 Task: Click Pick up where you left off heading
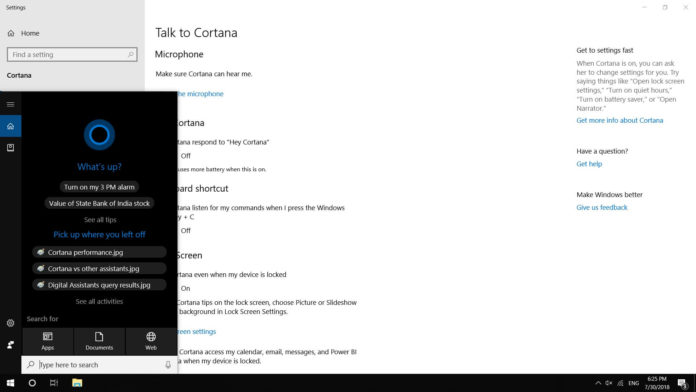99,234
